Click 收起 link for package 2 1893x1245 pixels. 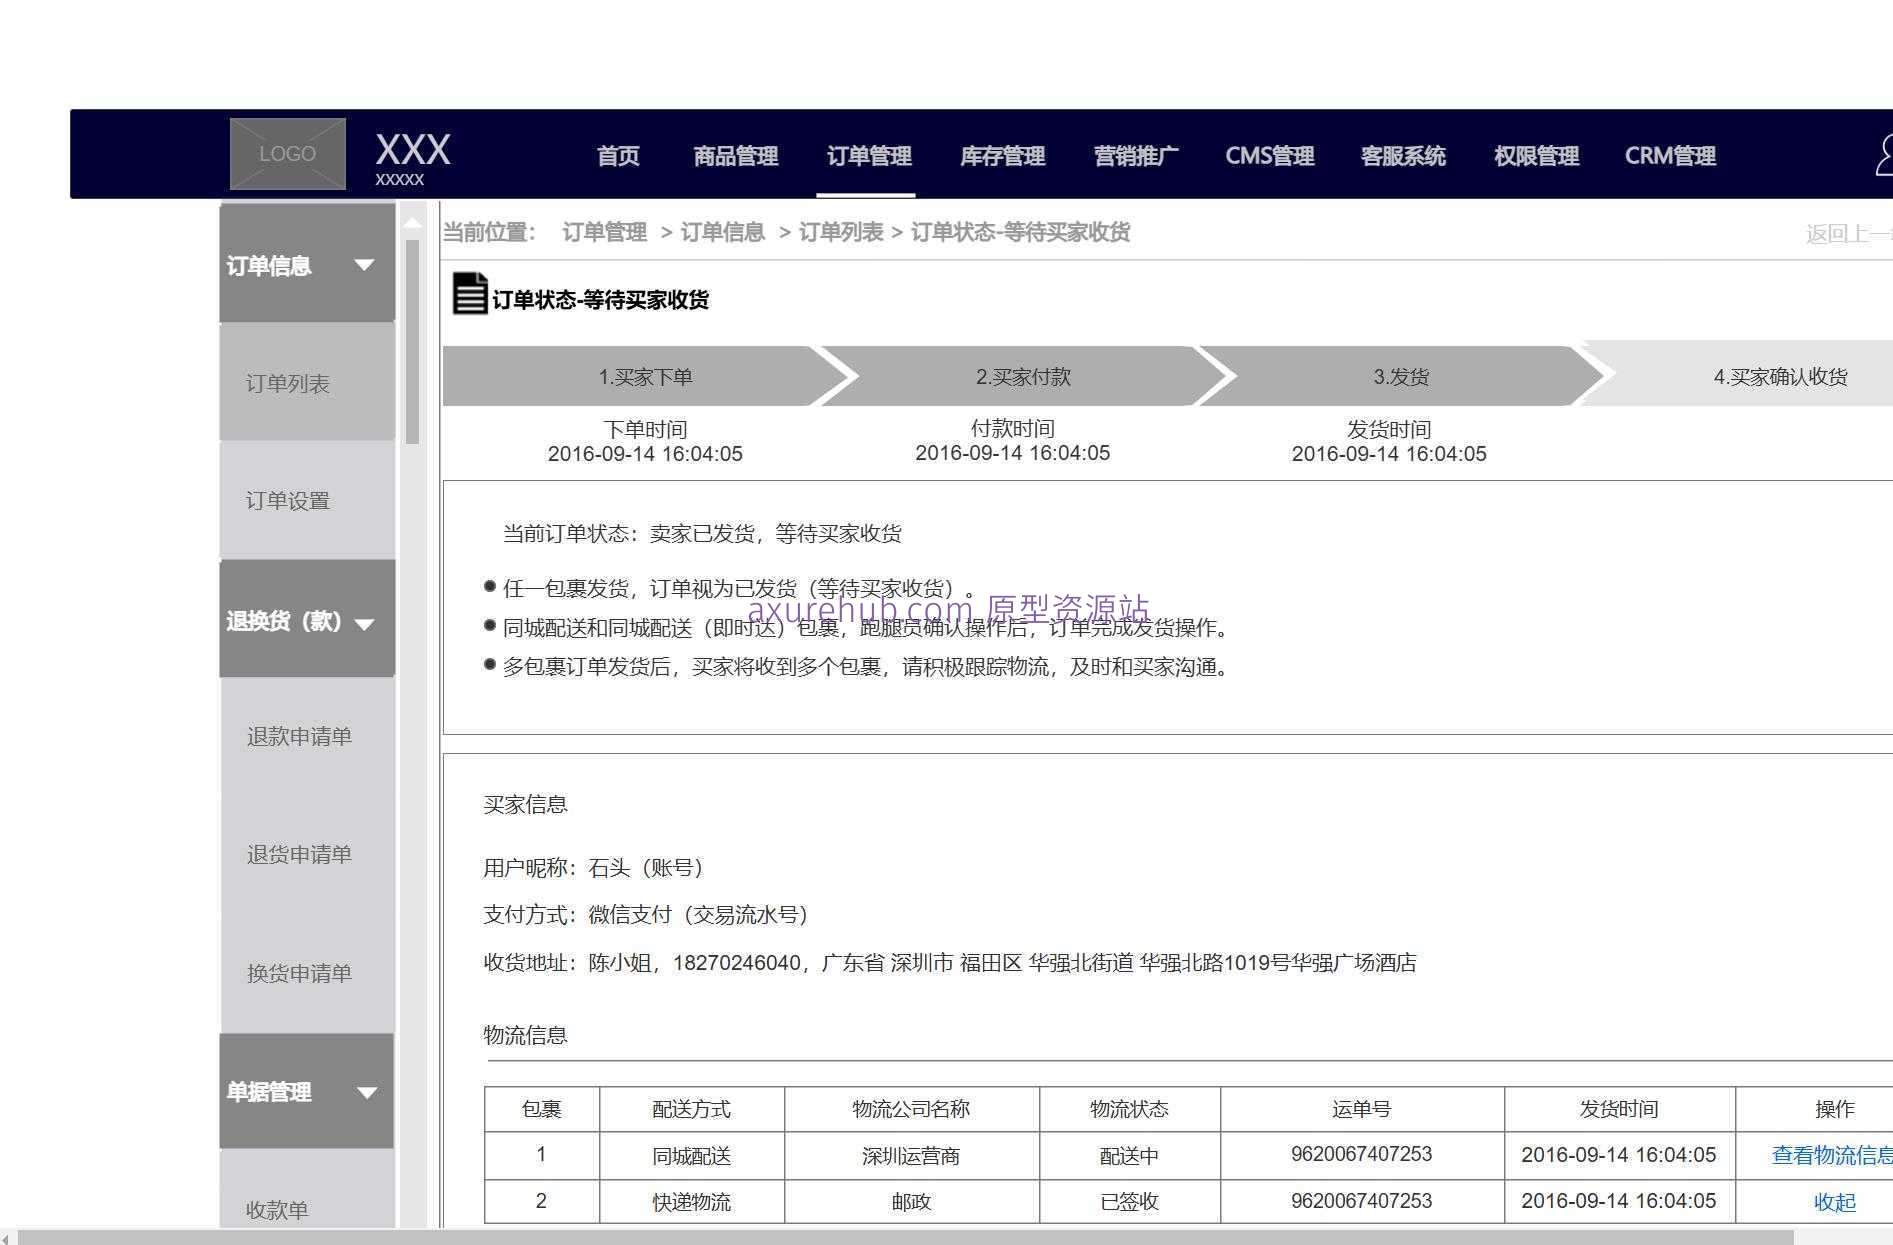click(x=1835, y=1201)
